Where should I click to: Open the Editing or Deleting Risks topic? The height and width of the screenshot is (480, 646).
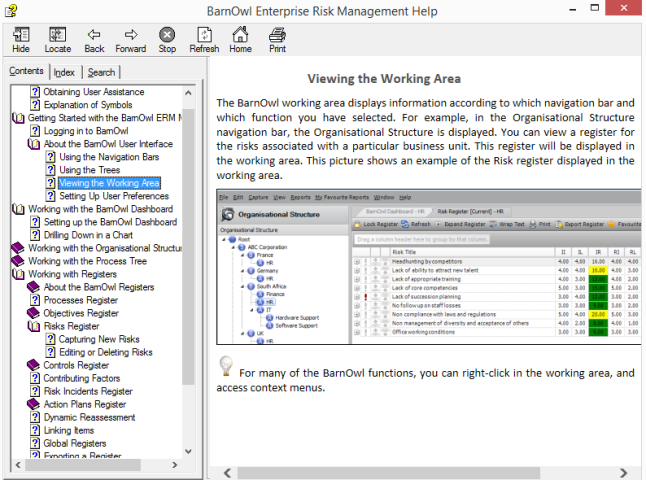click(106, 352)
